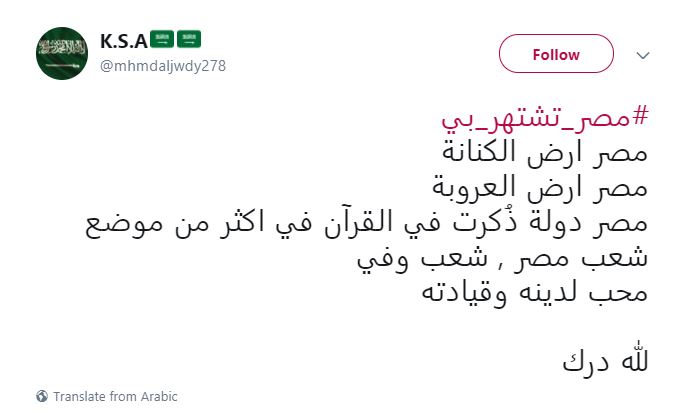The width and height of the screenshot is (694, 416).
Task: Click the line محب لدينه وقيادته
Action: click(x=535, y=293)
